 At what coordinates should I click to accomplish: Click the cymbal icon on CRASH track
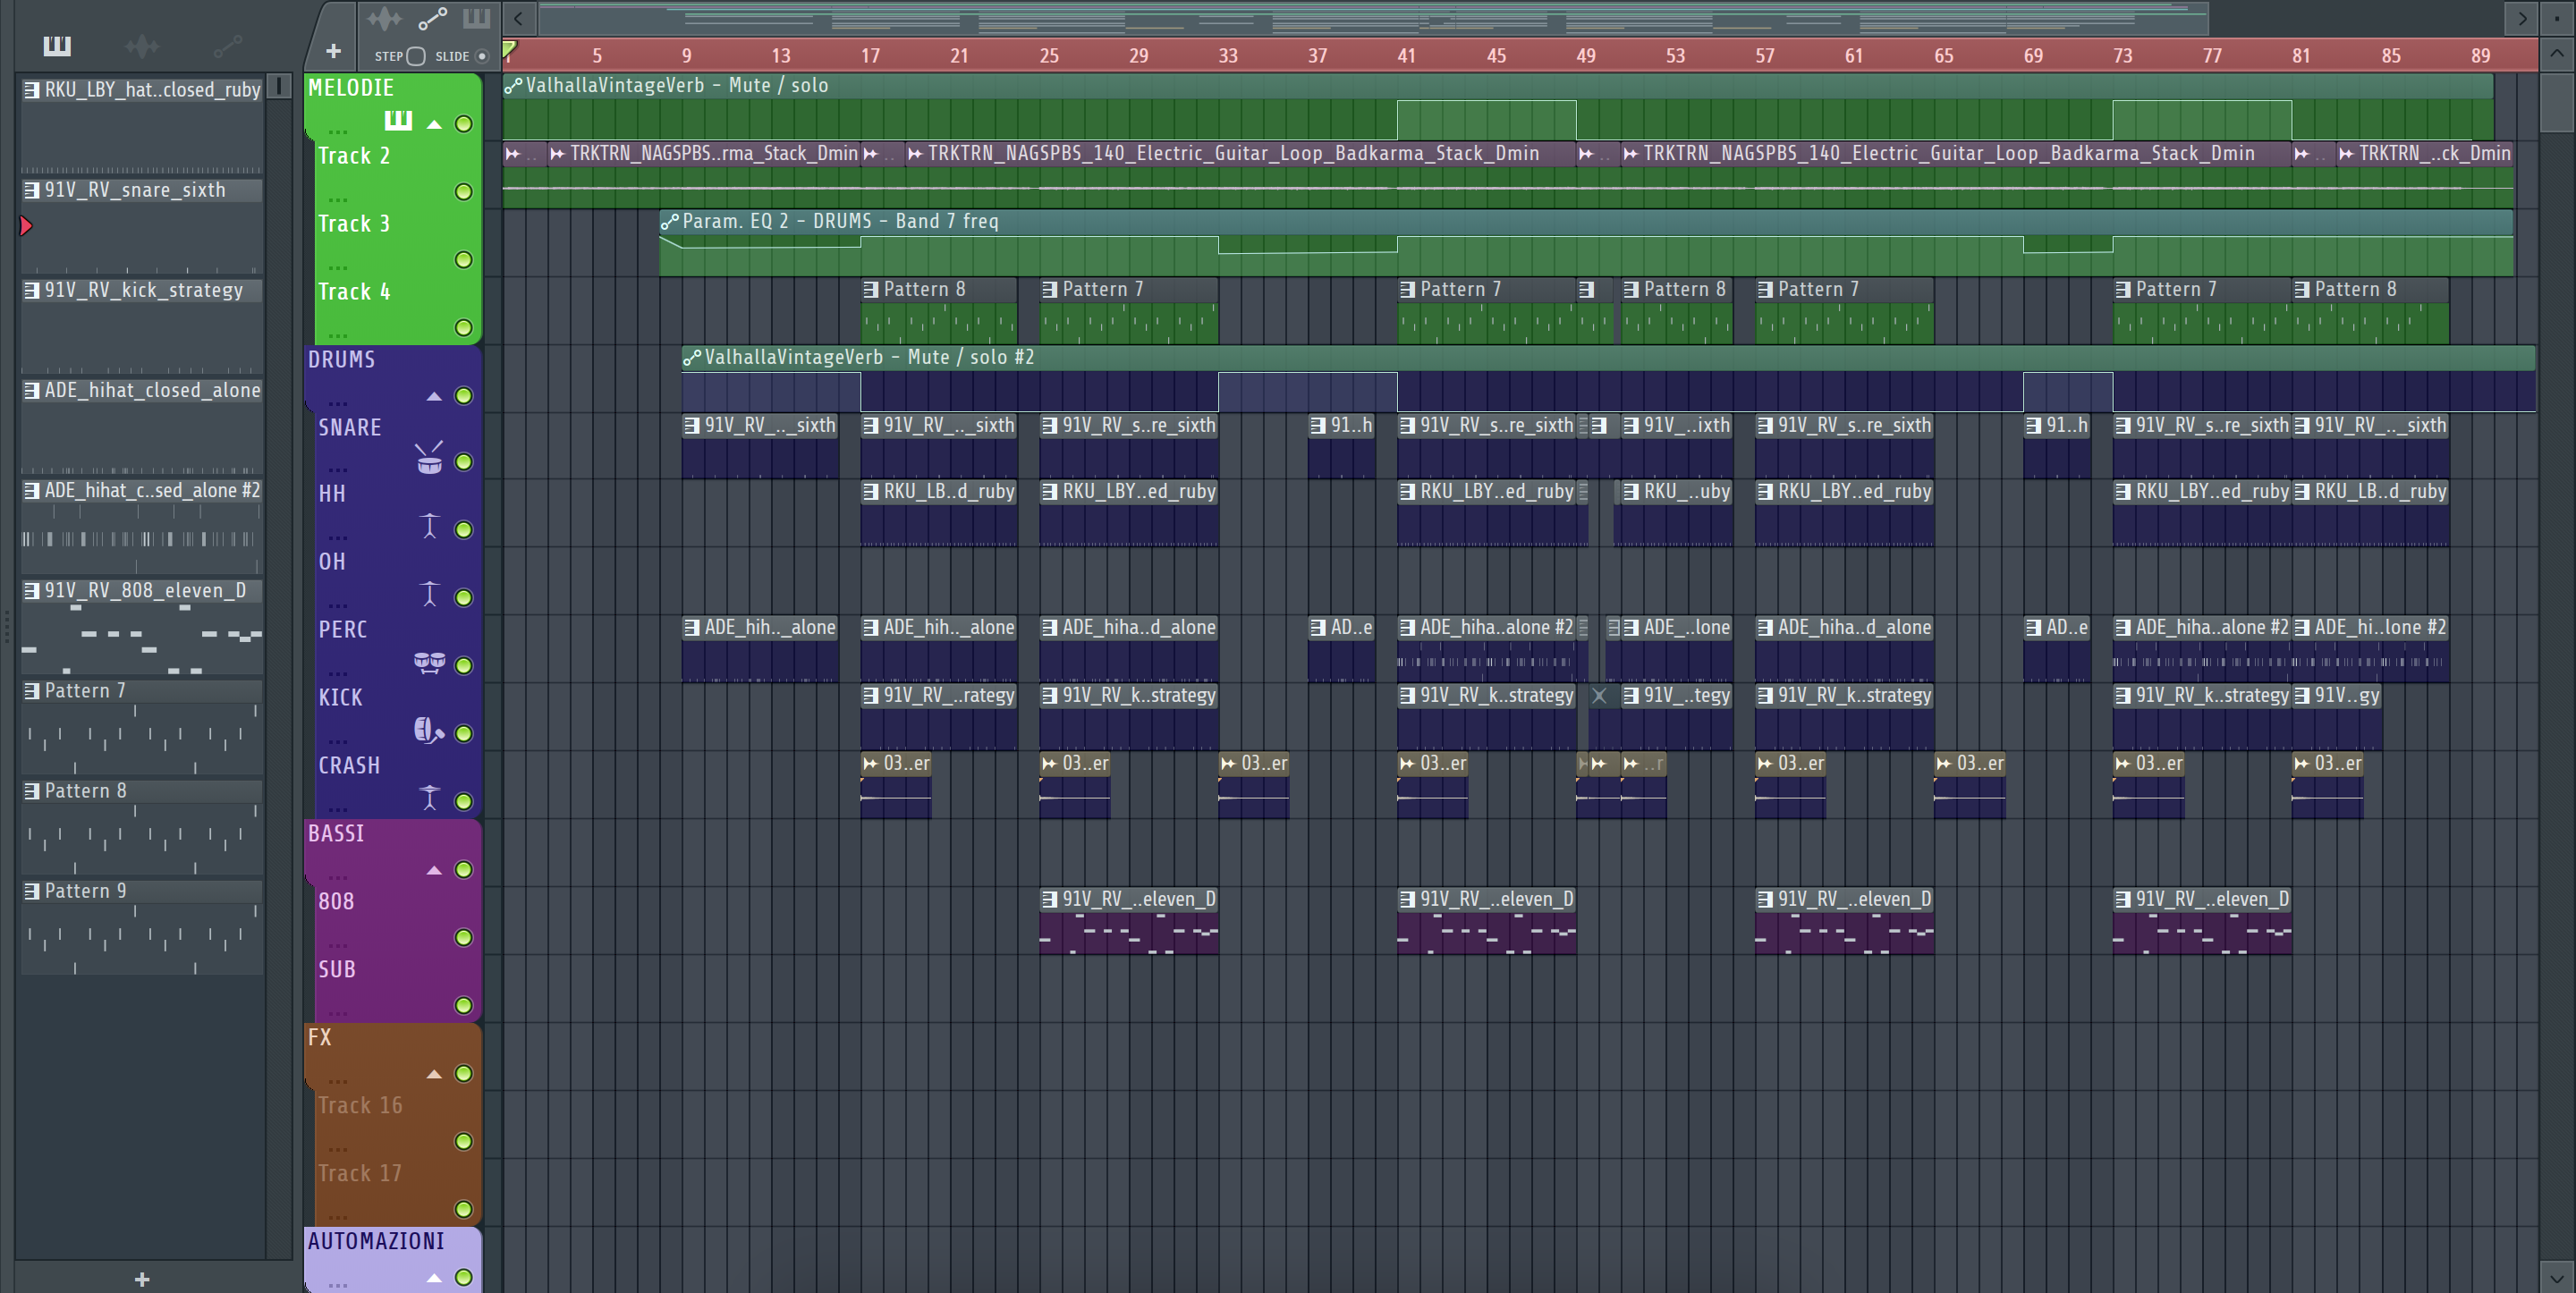(429, 797)
